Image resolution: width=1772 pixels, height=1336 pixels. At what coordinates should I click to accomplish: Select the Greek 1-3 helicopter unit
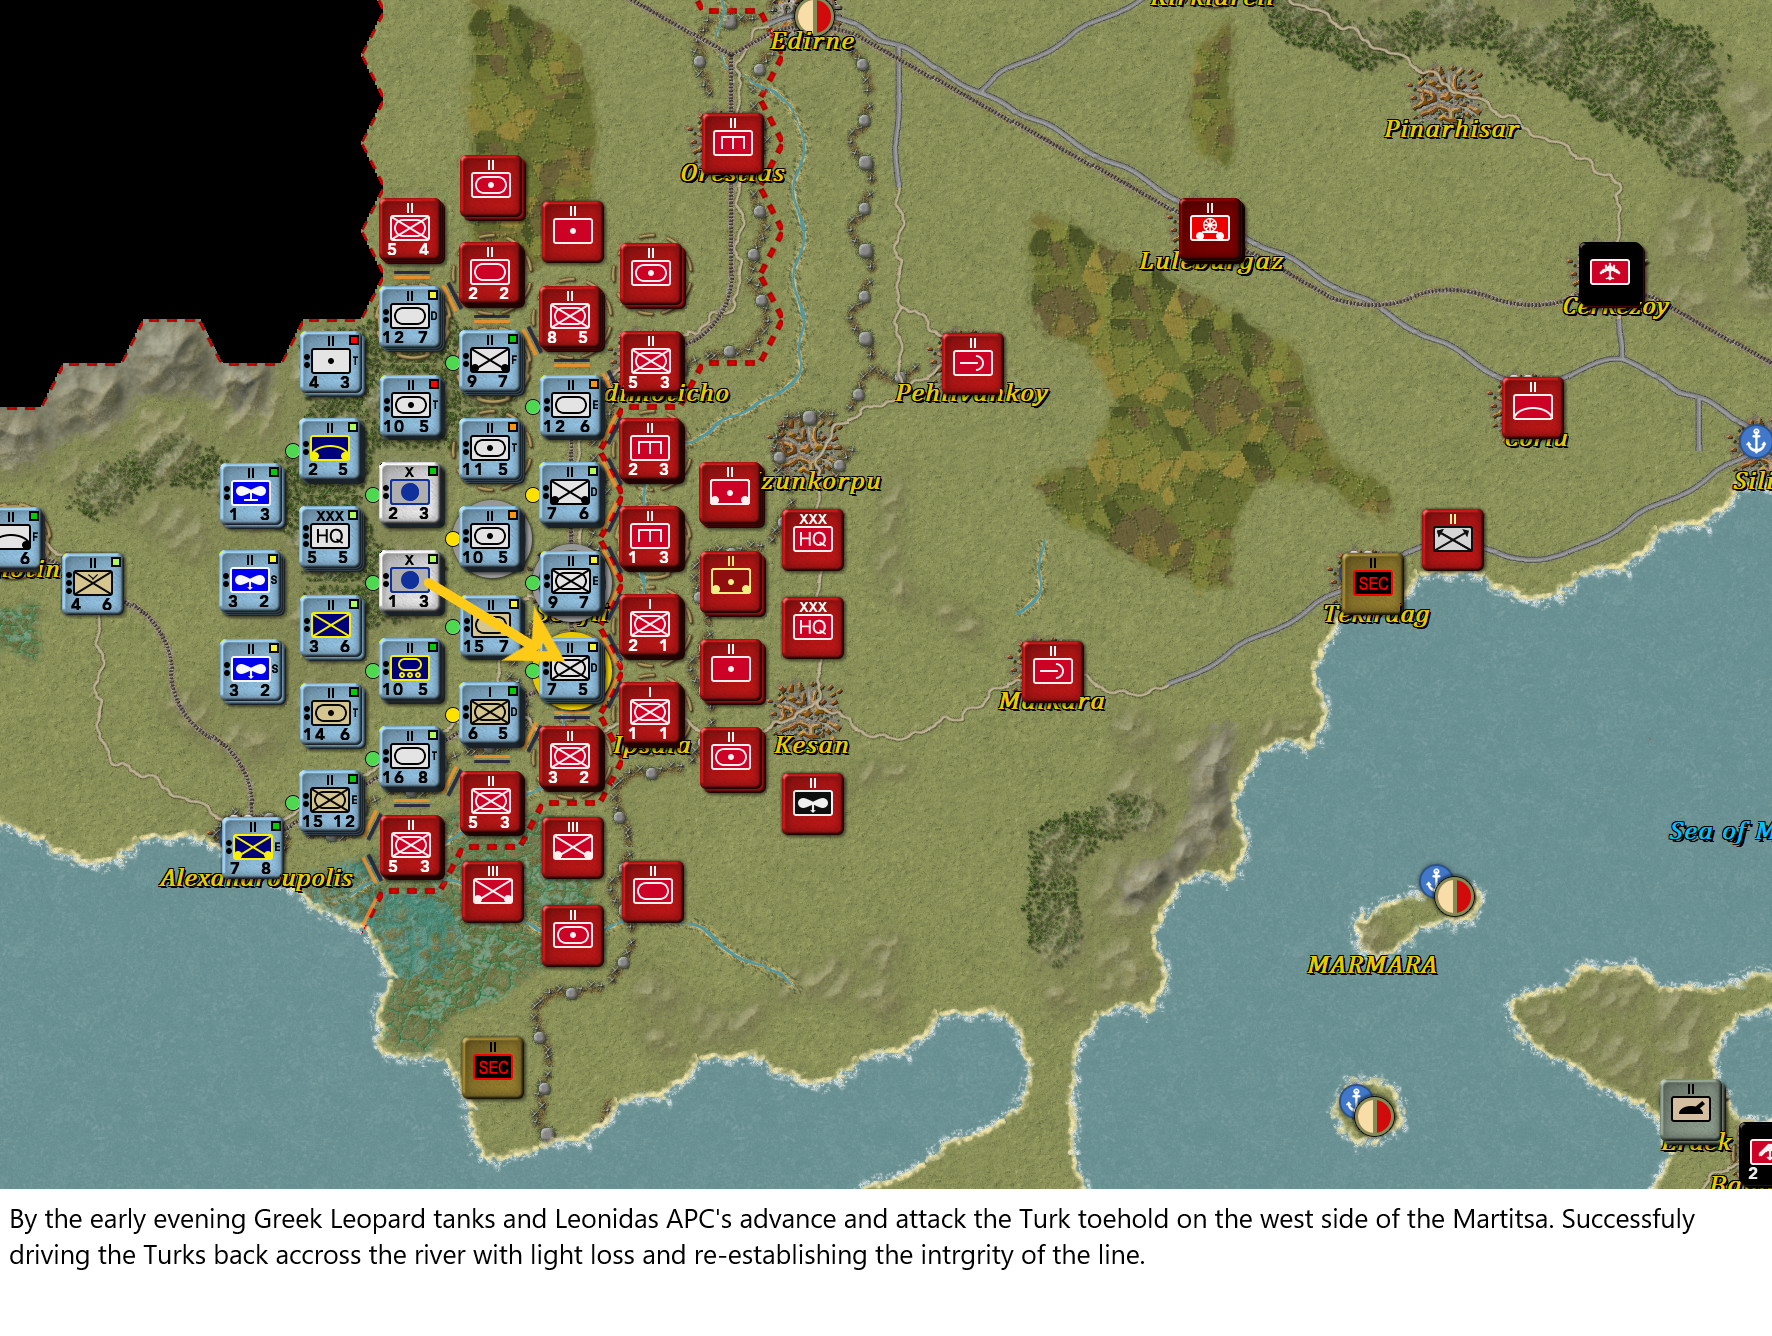click(251, 495)
